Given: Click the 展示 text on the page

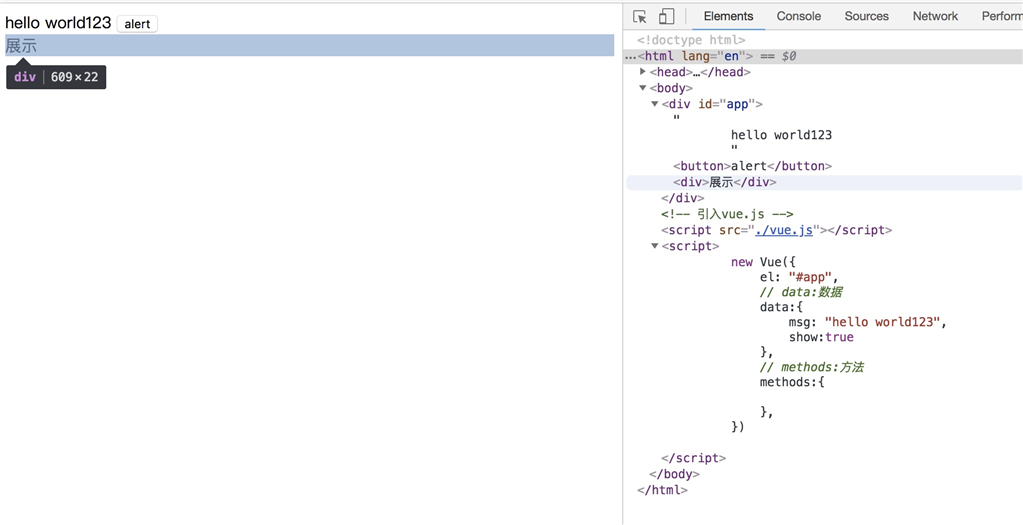Looking at the screenshot, I should tap(21, 46).
